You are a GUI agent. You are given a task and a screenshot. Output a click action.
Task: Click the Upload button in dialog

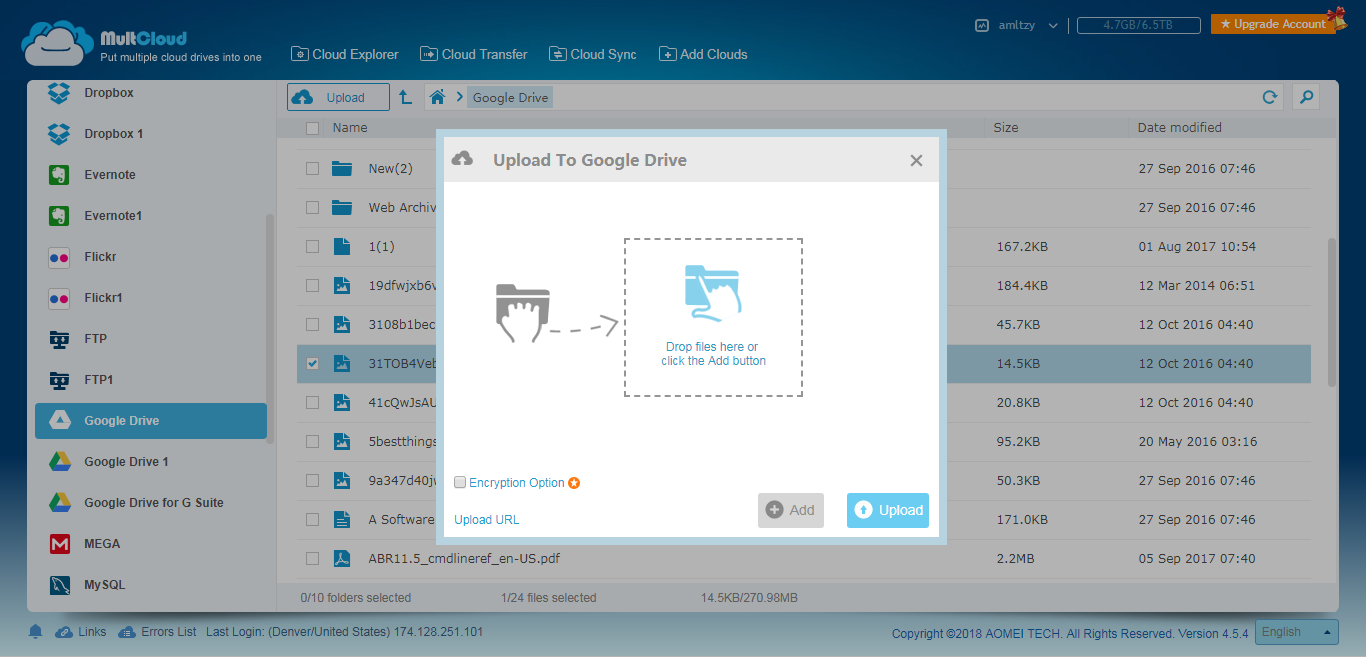[888, 510]
